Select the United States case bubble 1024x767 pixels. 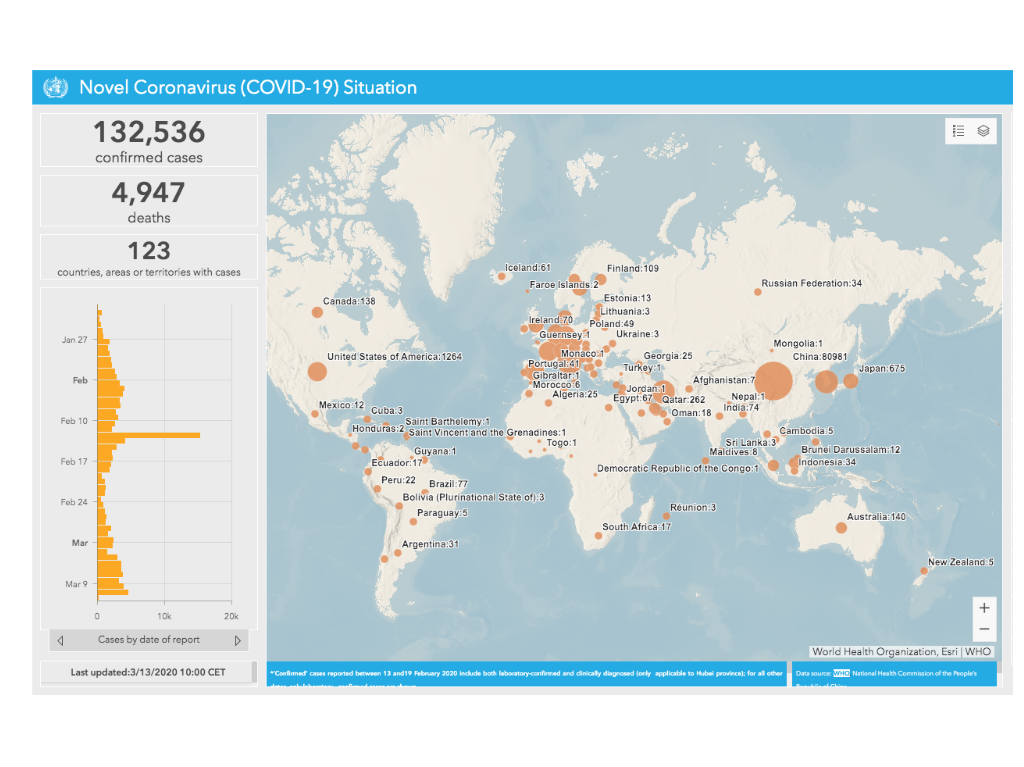317,372
